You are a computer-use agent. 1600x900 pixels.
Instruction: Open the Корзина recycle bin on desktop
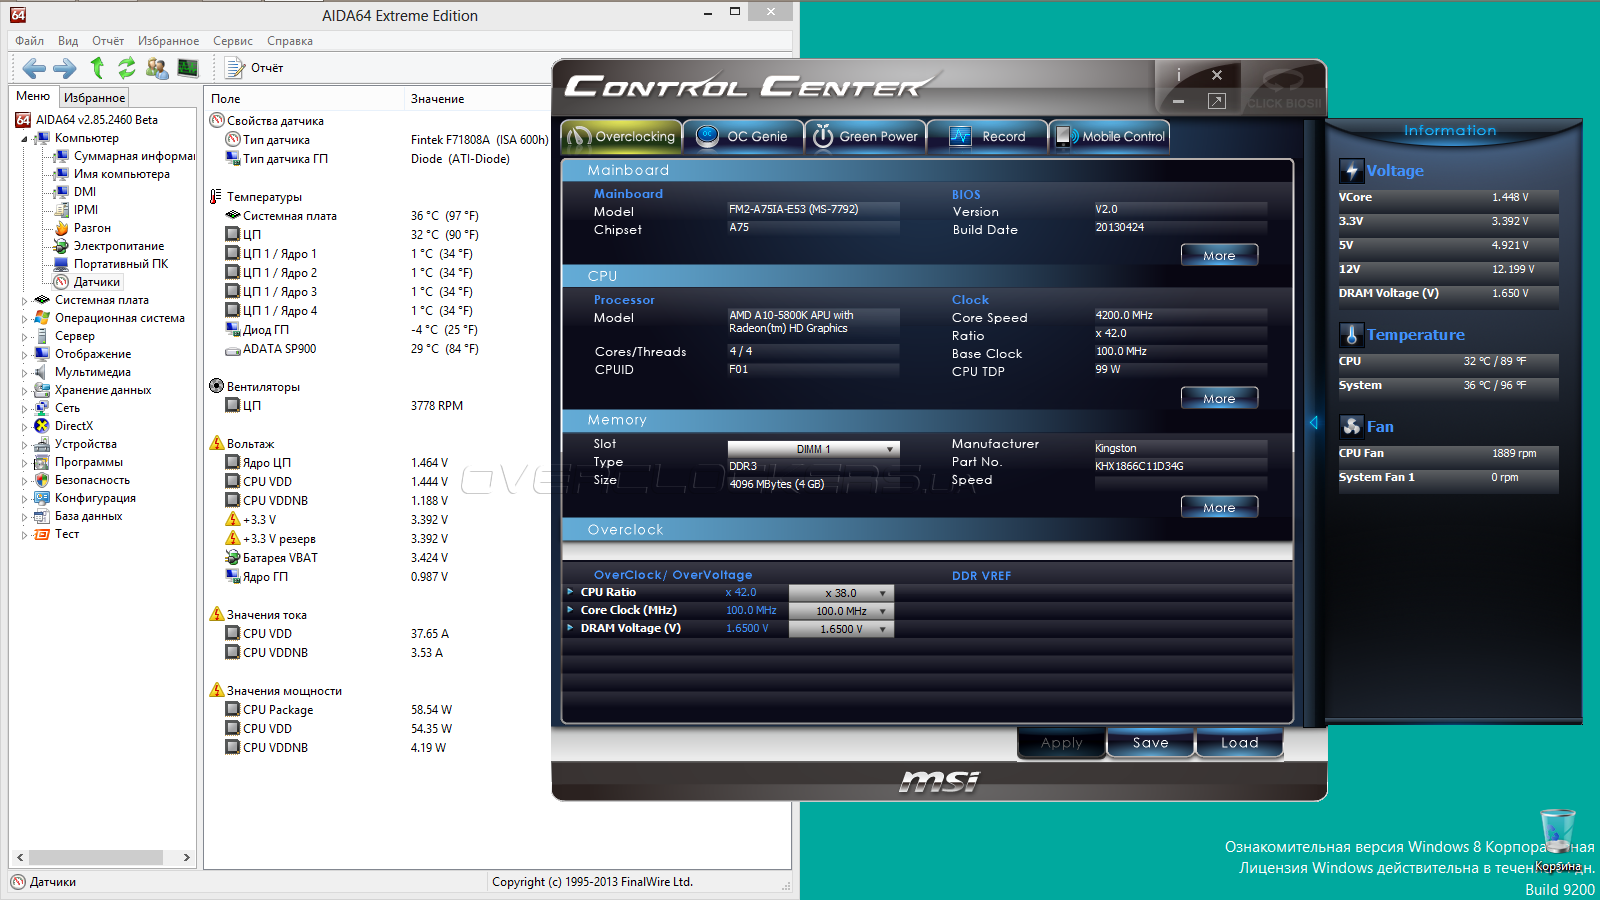[1558, 840]
